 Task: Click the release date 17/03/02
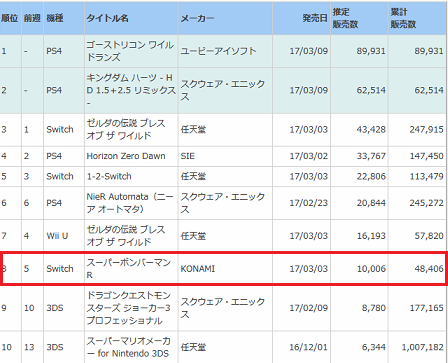click(309, 156)
